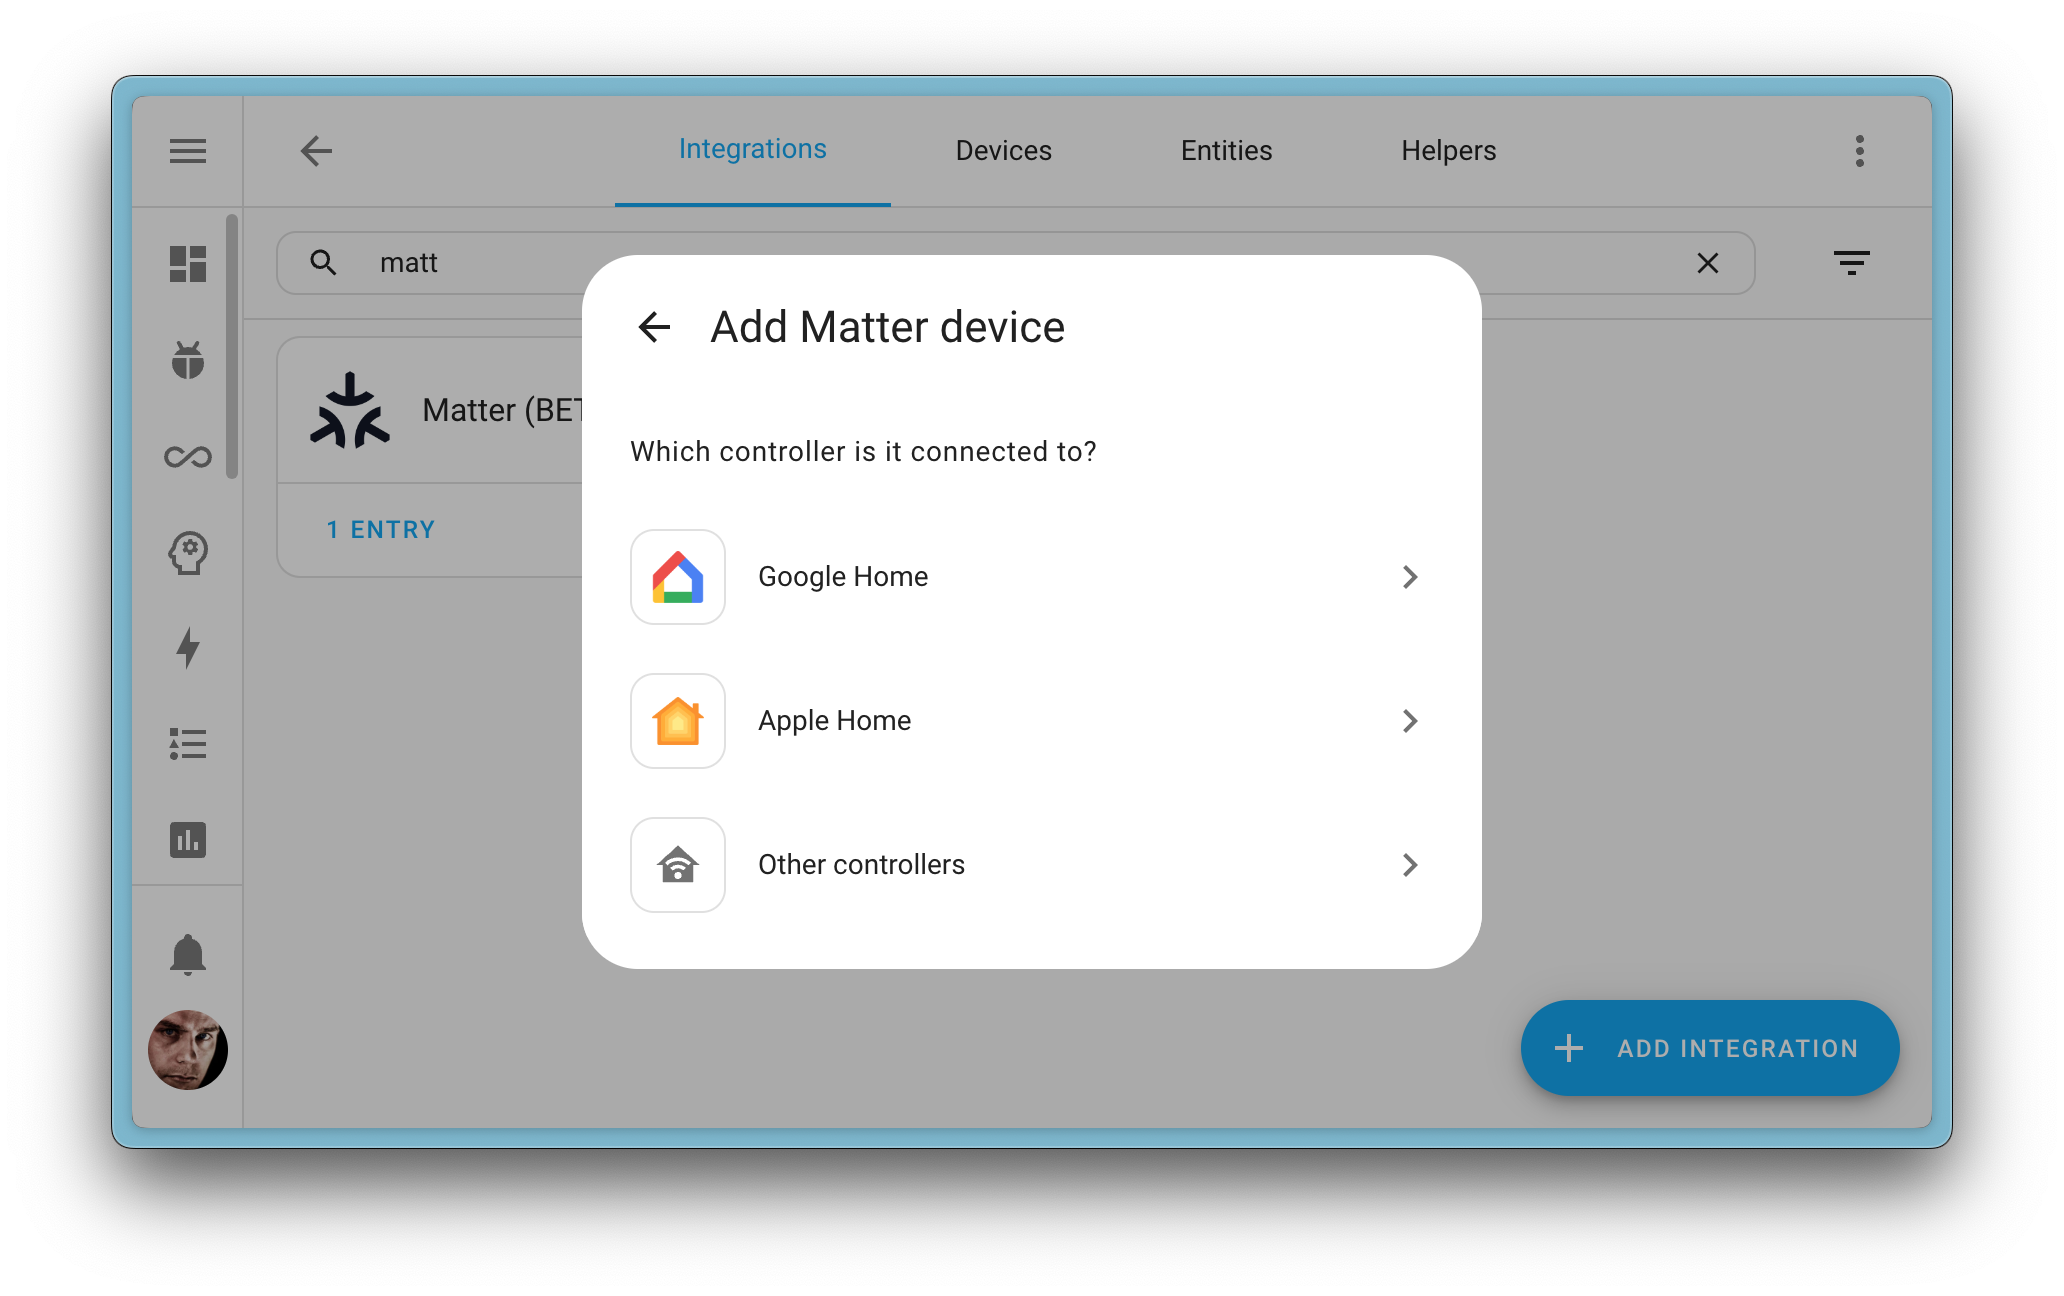Screen dimensions: 2064x1296
Task: Toggle the sidebar hamburger menu
Action: click(187, 151)
